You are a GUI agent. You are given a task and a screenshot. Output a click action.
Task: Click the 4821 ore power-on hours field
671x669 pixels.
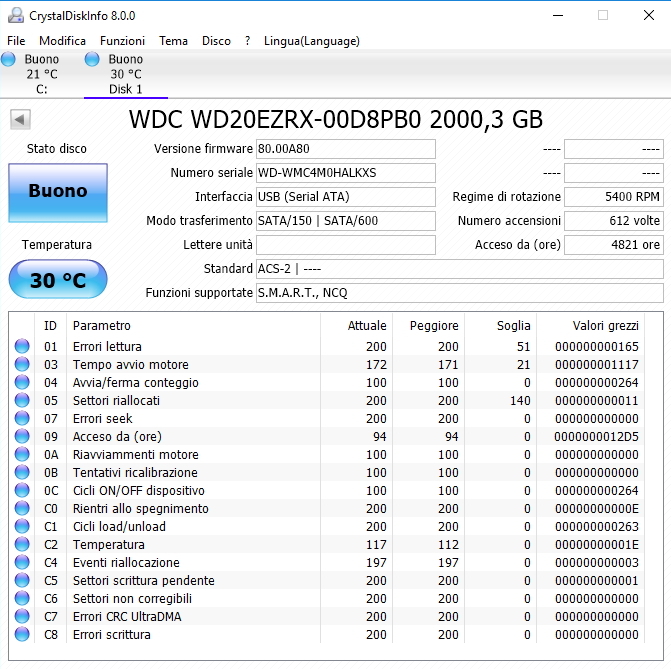click(614, 245)
